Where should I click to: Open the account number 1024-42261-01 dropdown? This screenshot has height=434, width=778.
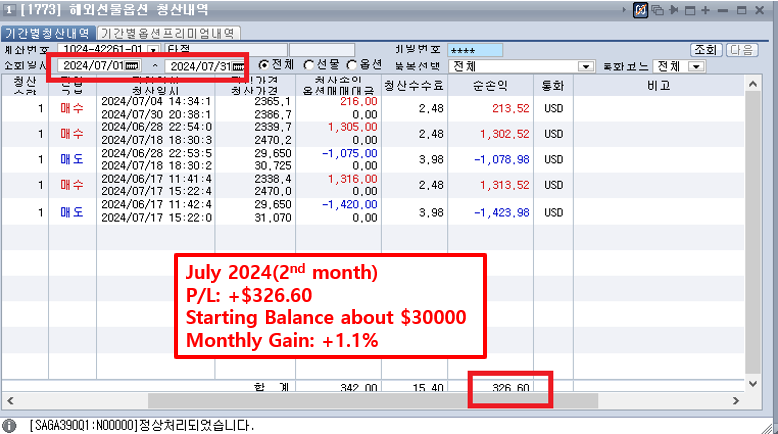point(154,50)
